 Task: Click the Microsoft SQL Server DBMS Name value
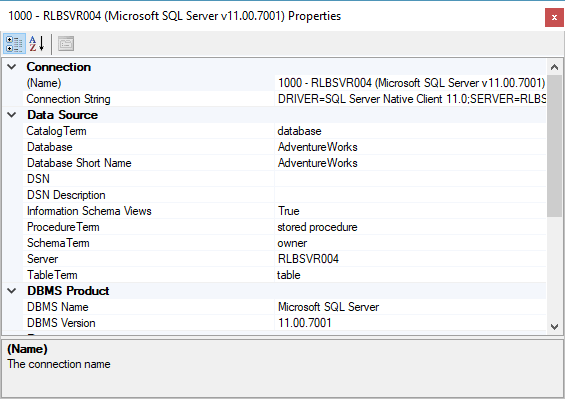point(328,307)
